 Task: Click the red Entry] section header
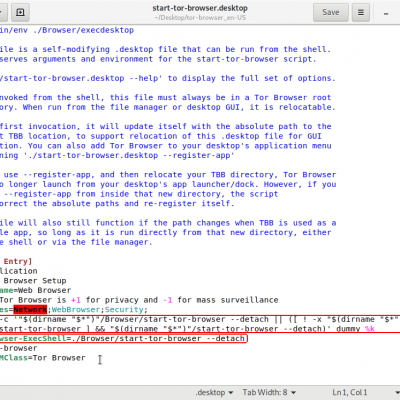tap(18, 261)
